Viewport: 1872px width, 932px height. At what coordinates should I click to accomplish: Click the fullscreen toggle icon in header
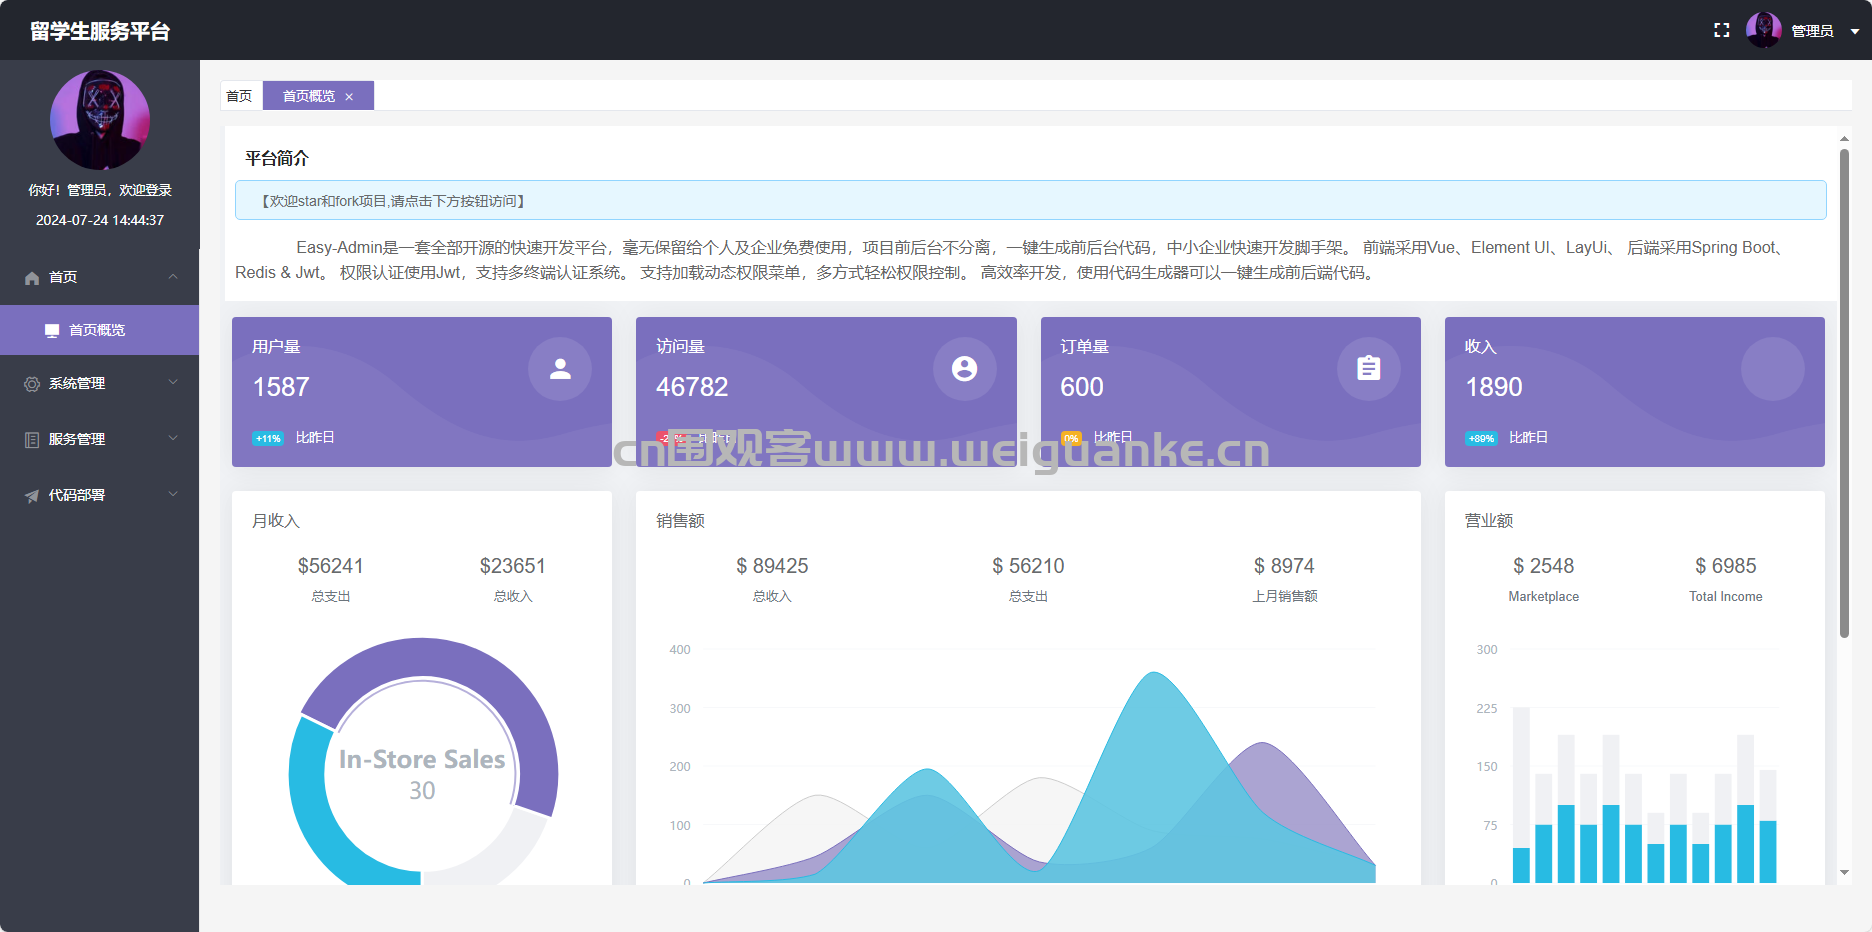(1721, 31)
